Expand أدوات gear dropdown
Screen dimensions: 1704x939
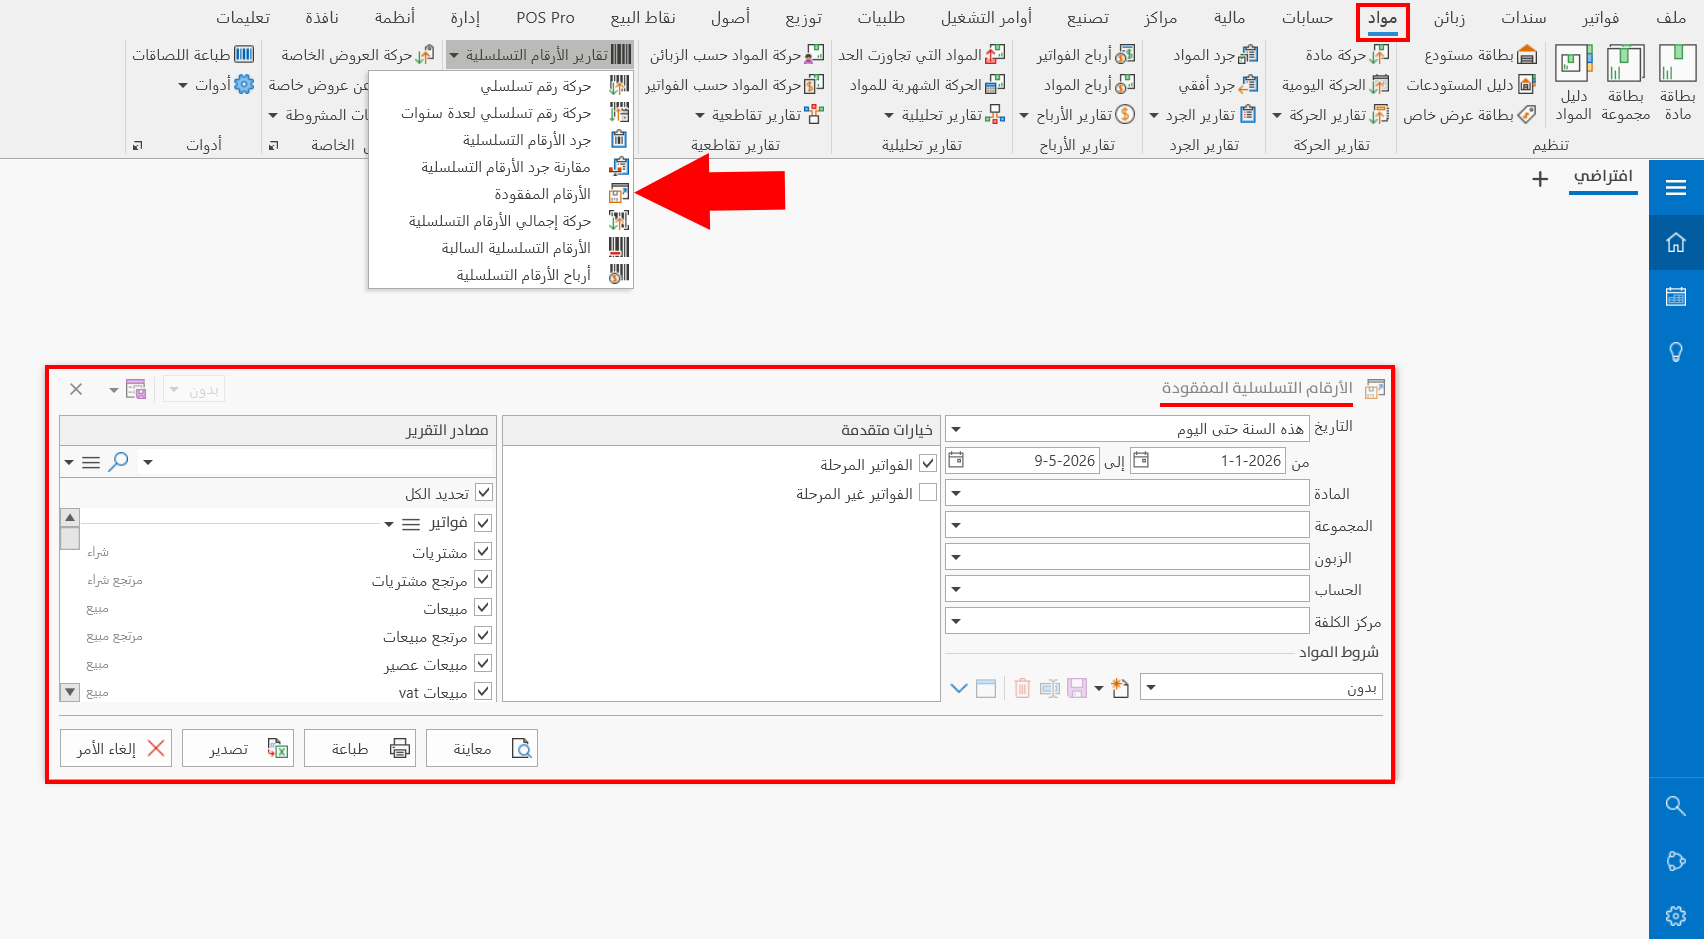216,85
